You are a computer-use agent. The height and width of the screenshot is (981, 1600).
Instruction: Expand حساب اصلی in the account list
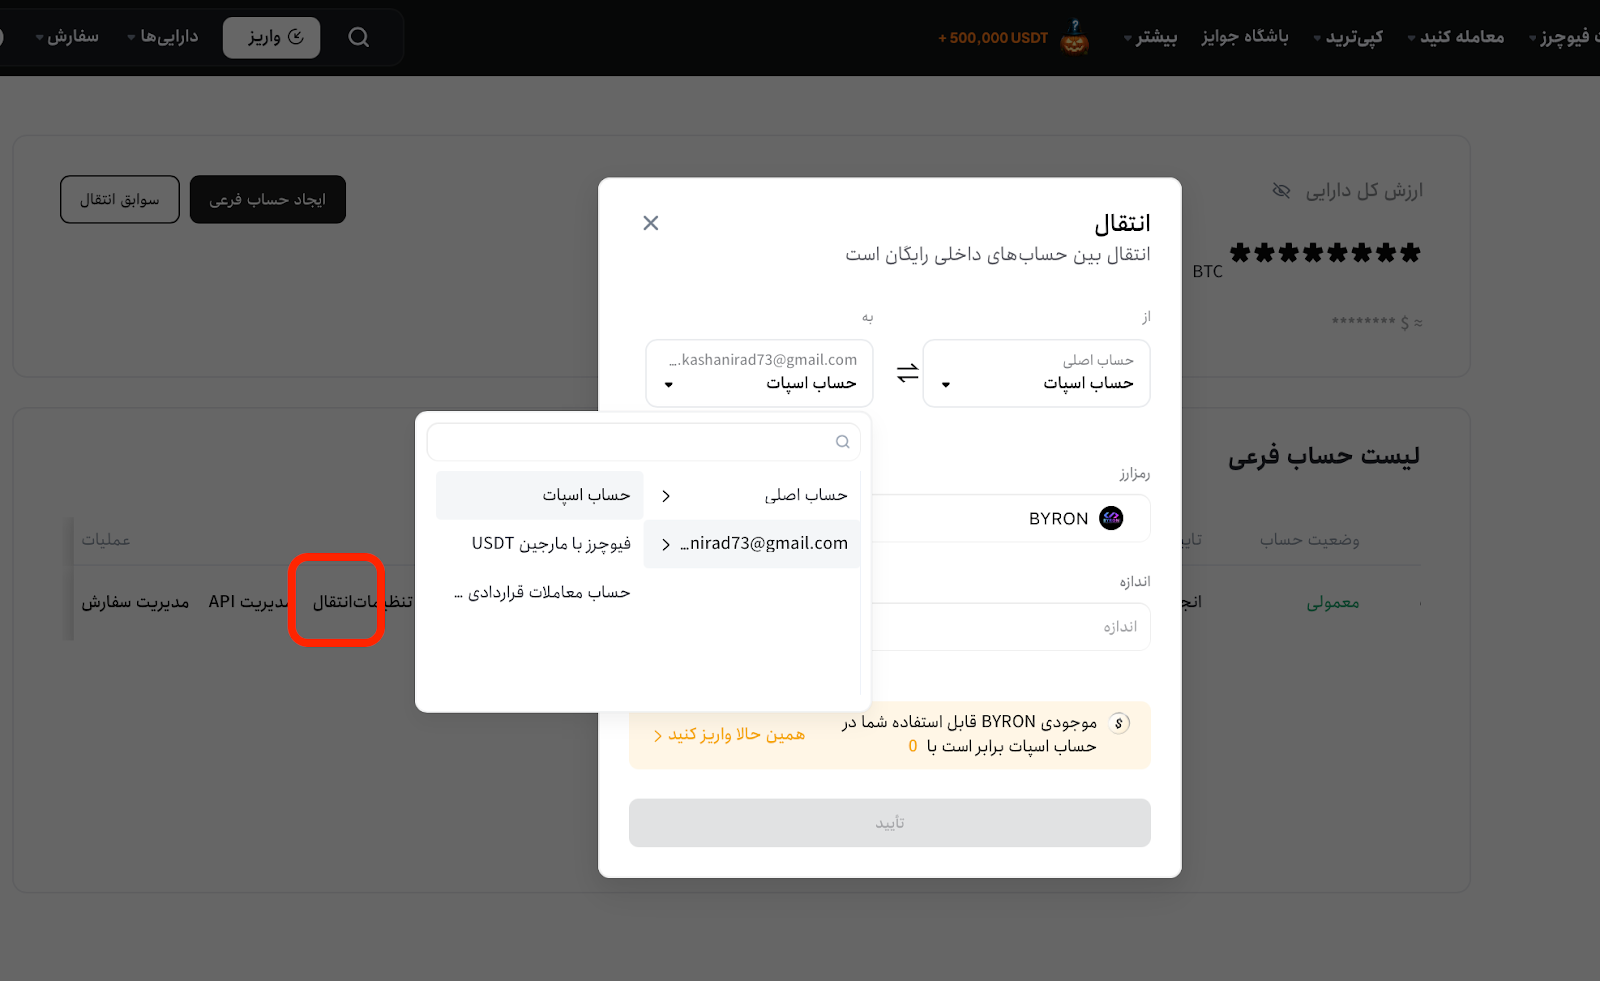pos(752,495)
